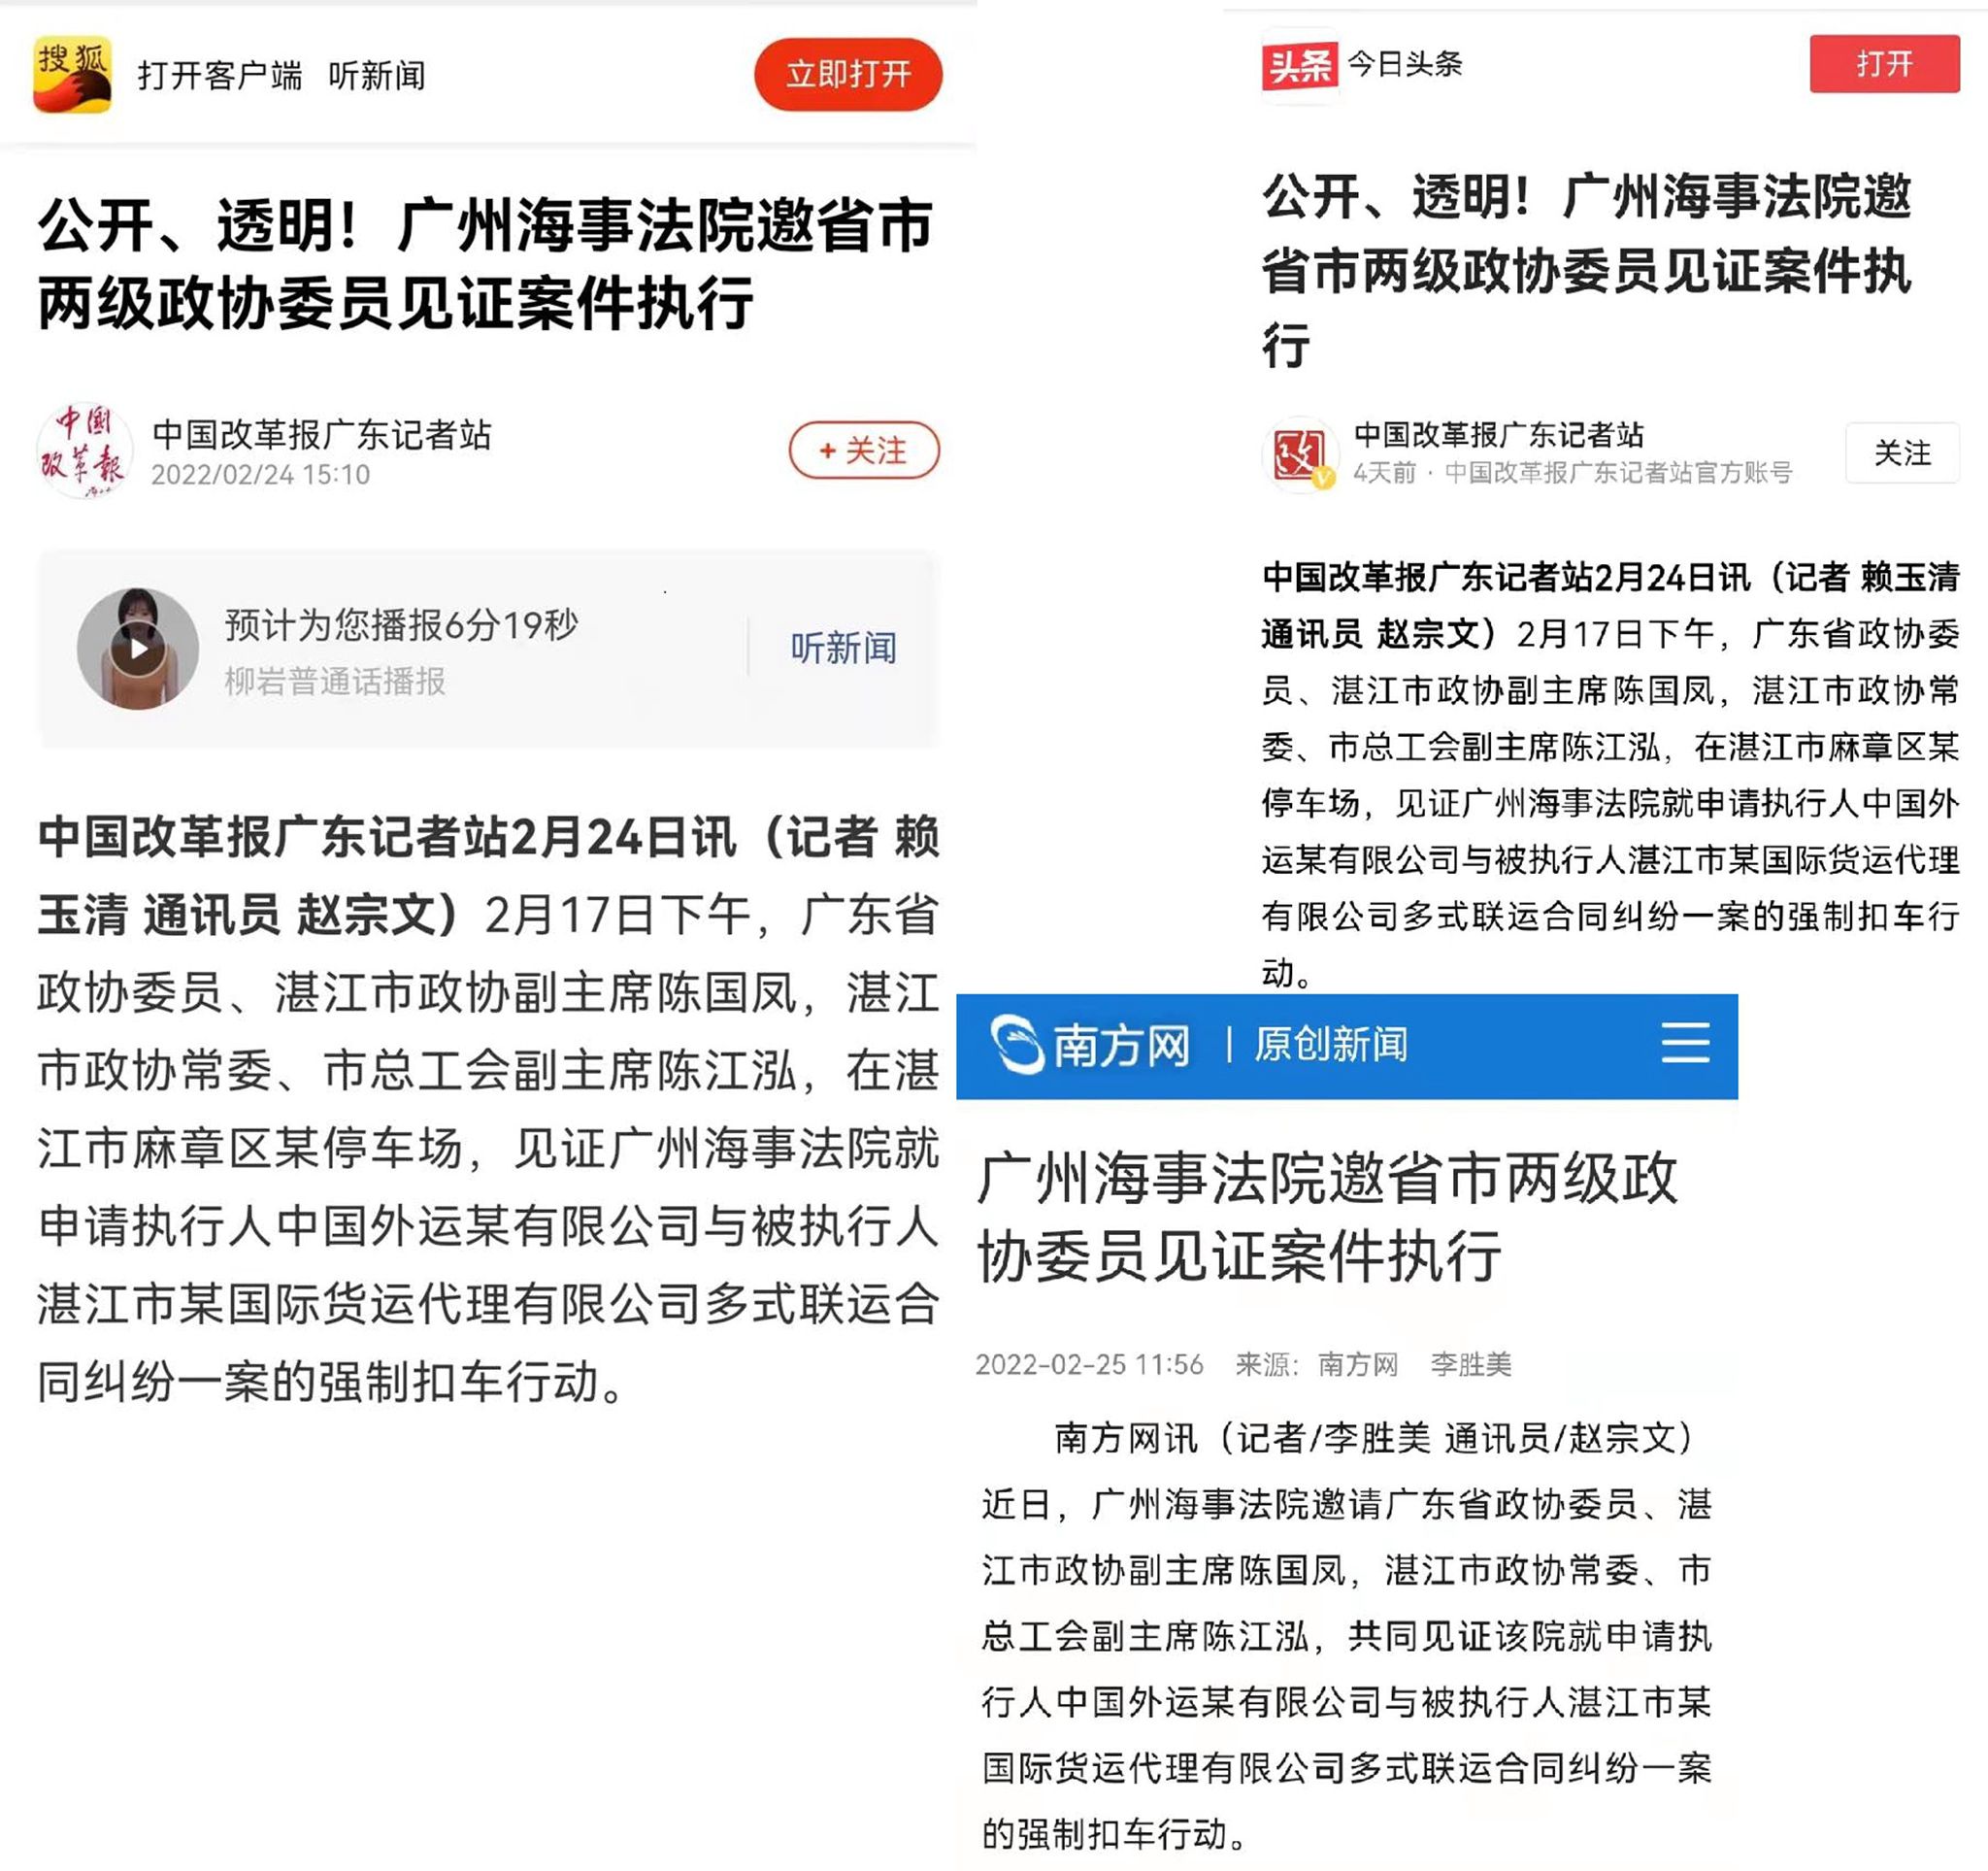Follow author with the +关注 button
Screen dimensions: 1988x1871
864,450
